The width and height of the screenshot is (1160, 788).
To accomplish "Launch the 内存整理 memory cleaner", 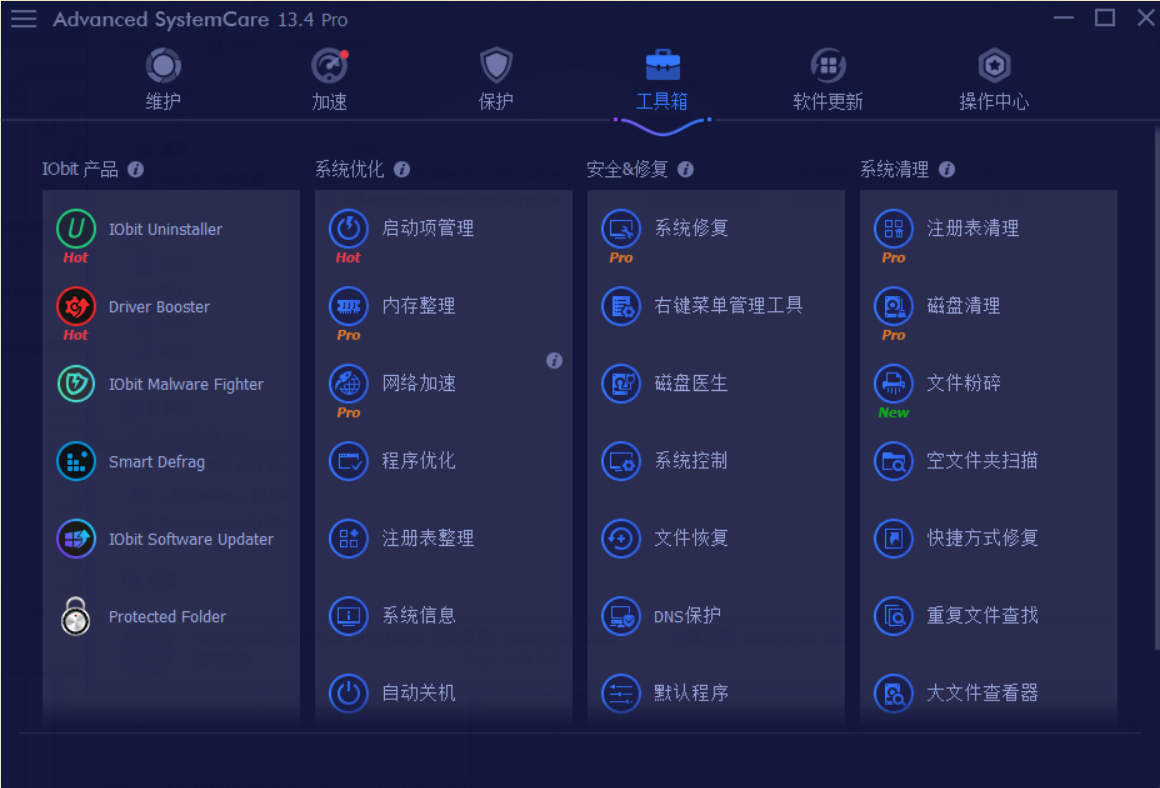I will point(400,306).
